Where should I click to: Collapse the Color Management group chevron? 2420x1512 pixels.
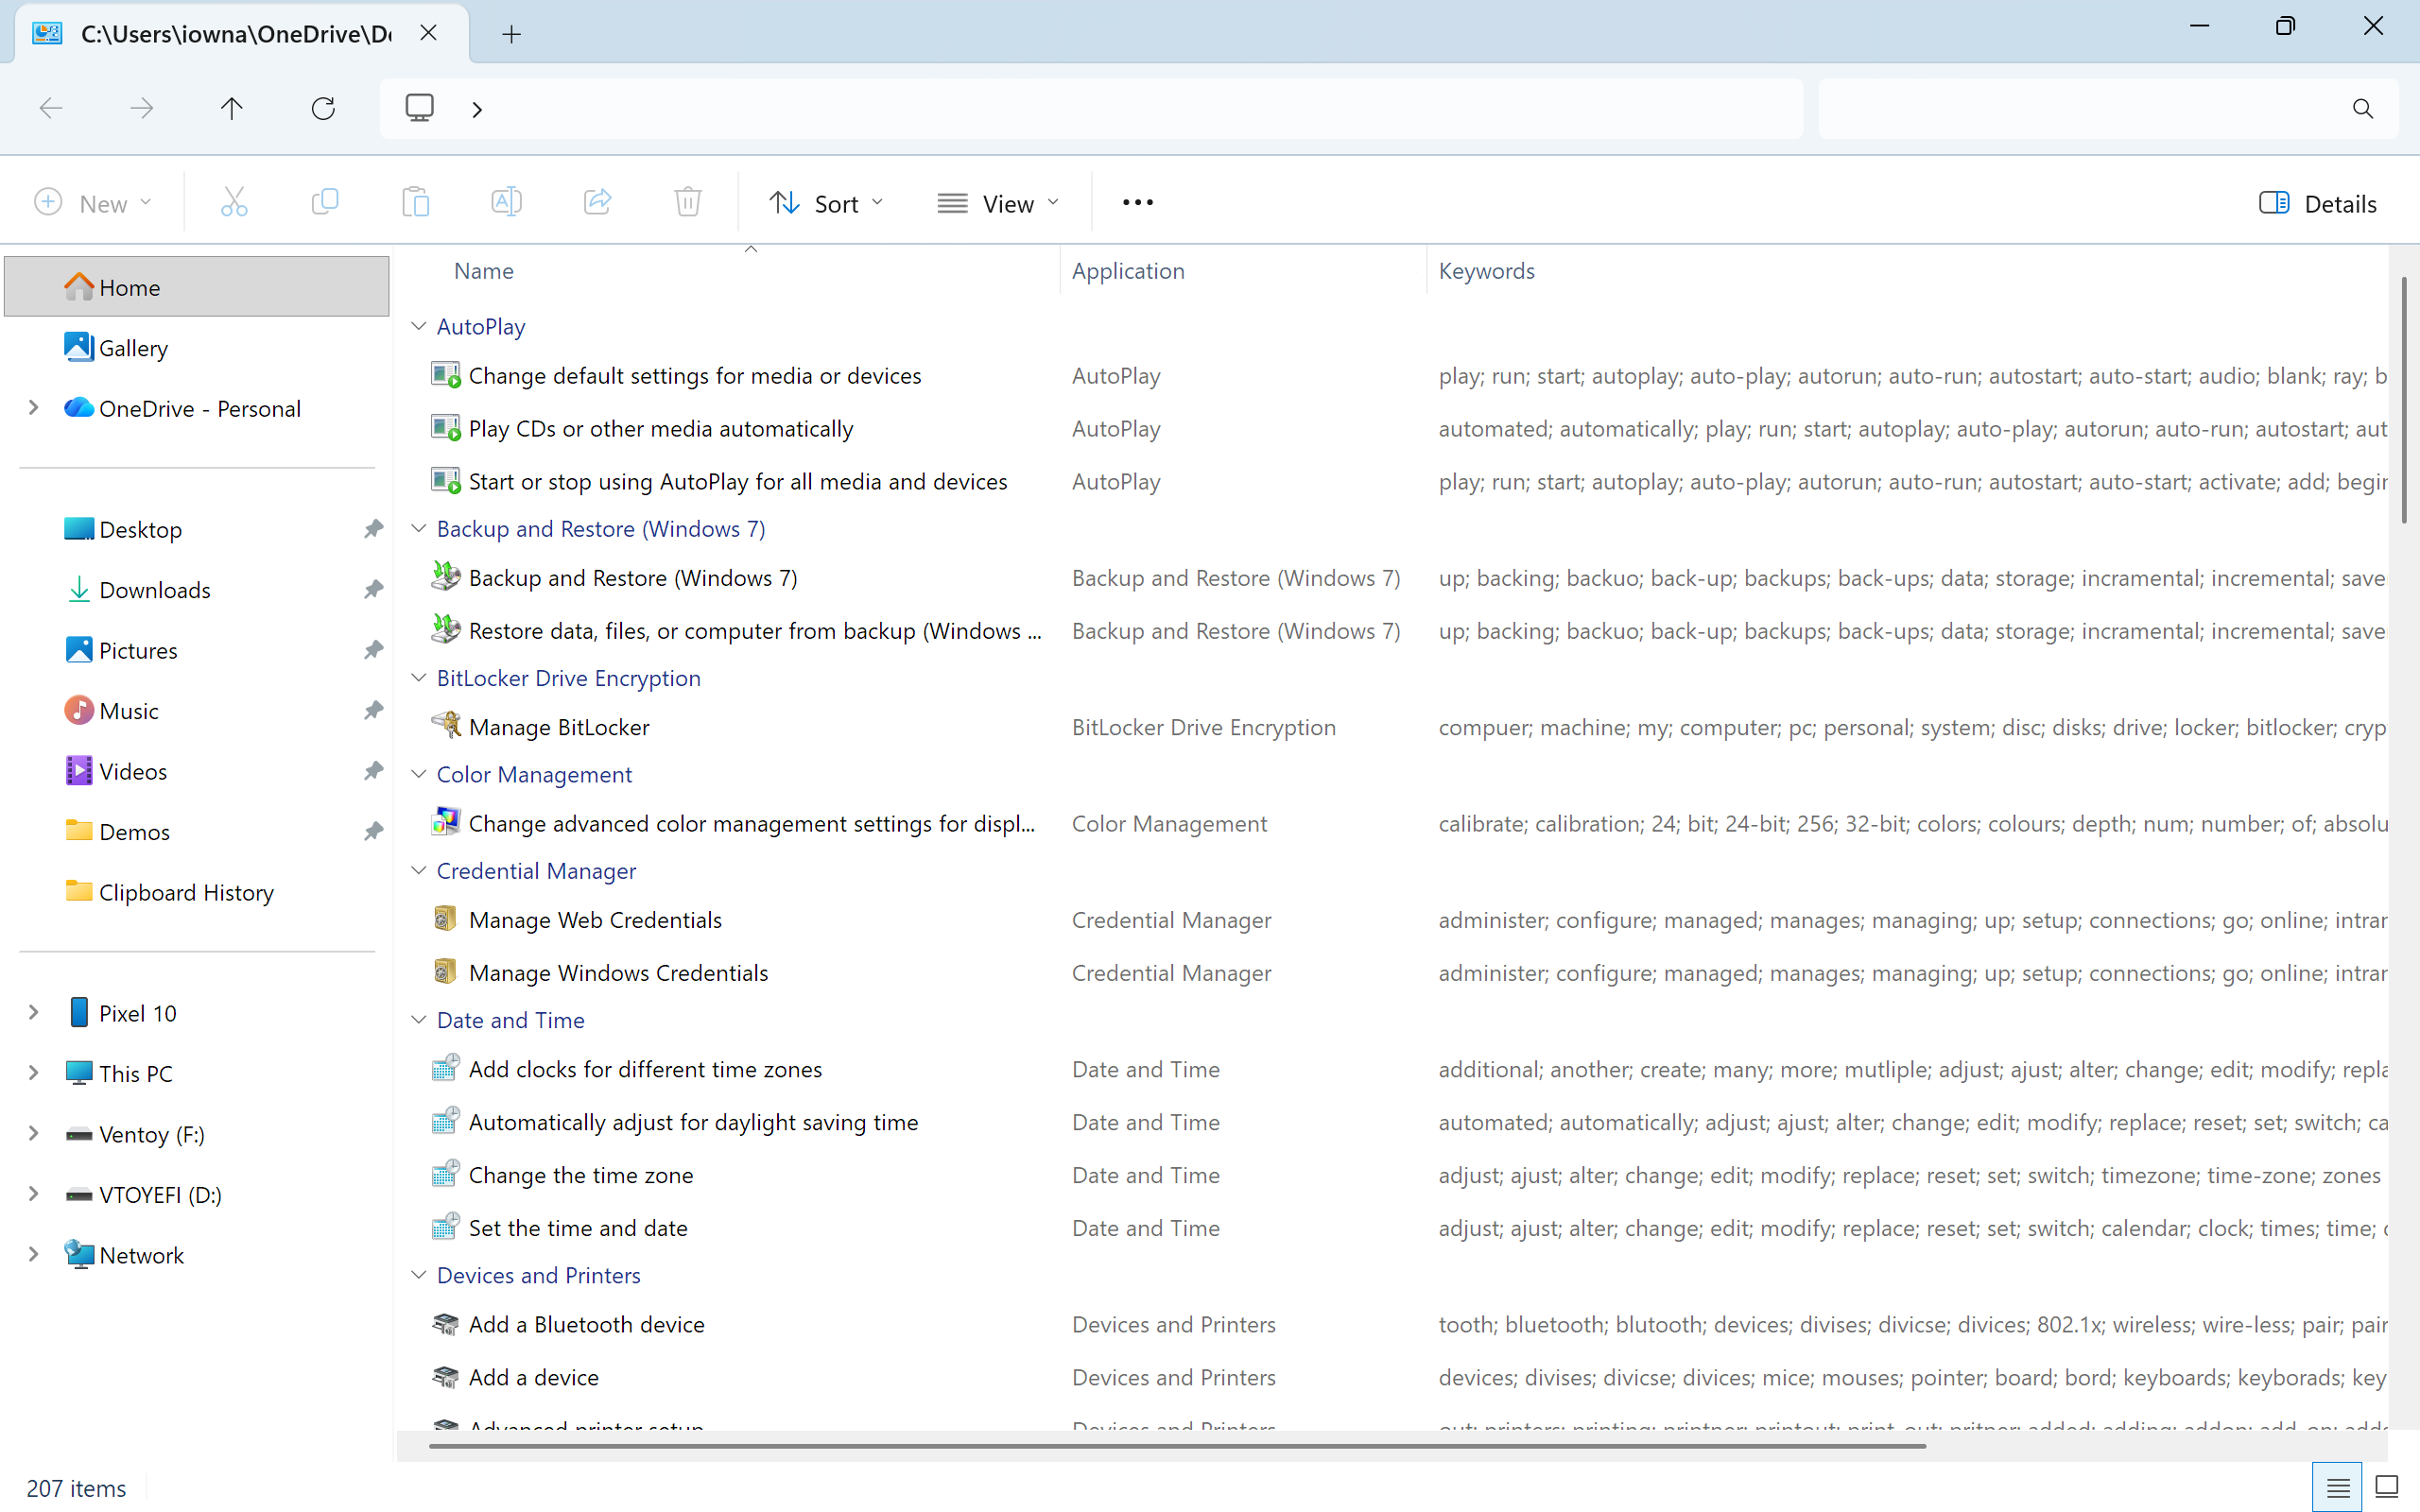[x=419, y=774]
